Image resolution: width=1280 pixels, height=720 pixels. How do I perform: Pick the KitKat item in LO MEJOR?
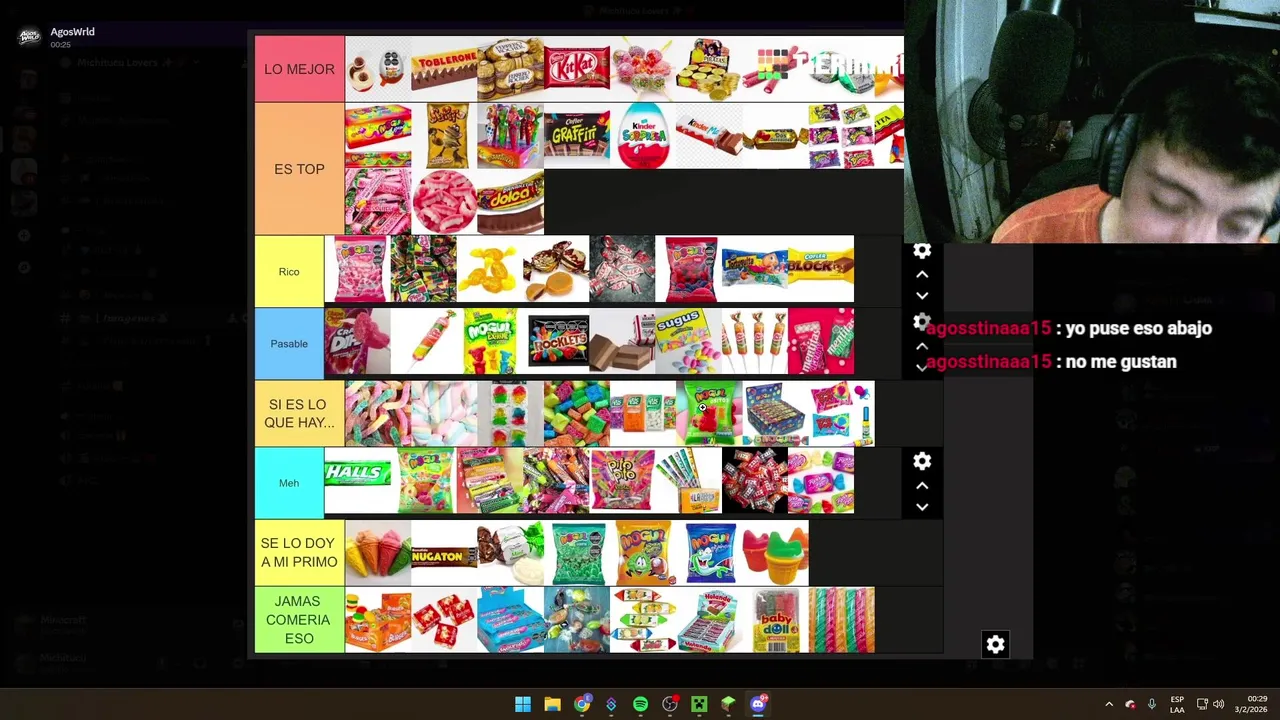point(576,69)
